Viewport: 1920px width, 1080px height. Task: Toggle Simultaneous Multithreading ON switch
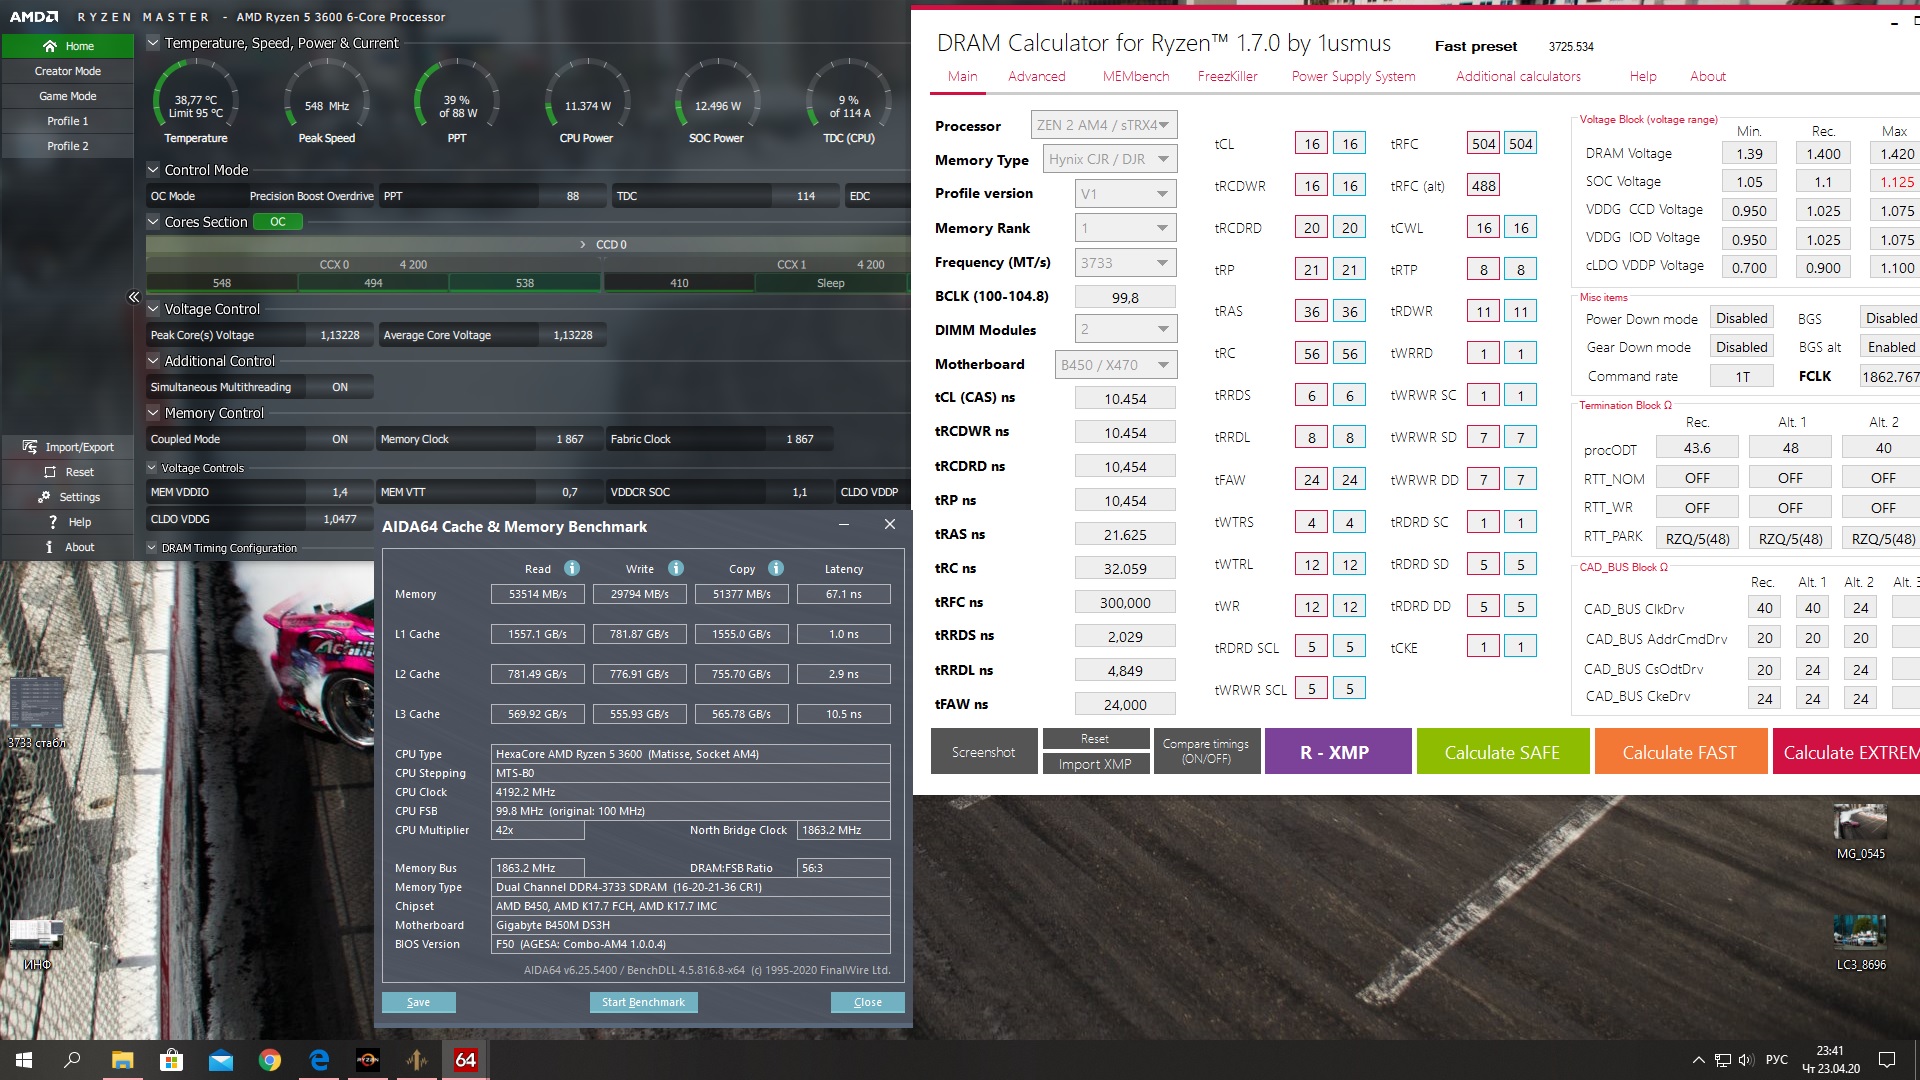pos(340,387)
